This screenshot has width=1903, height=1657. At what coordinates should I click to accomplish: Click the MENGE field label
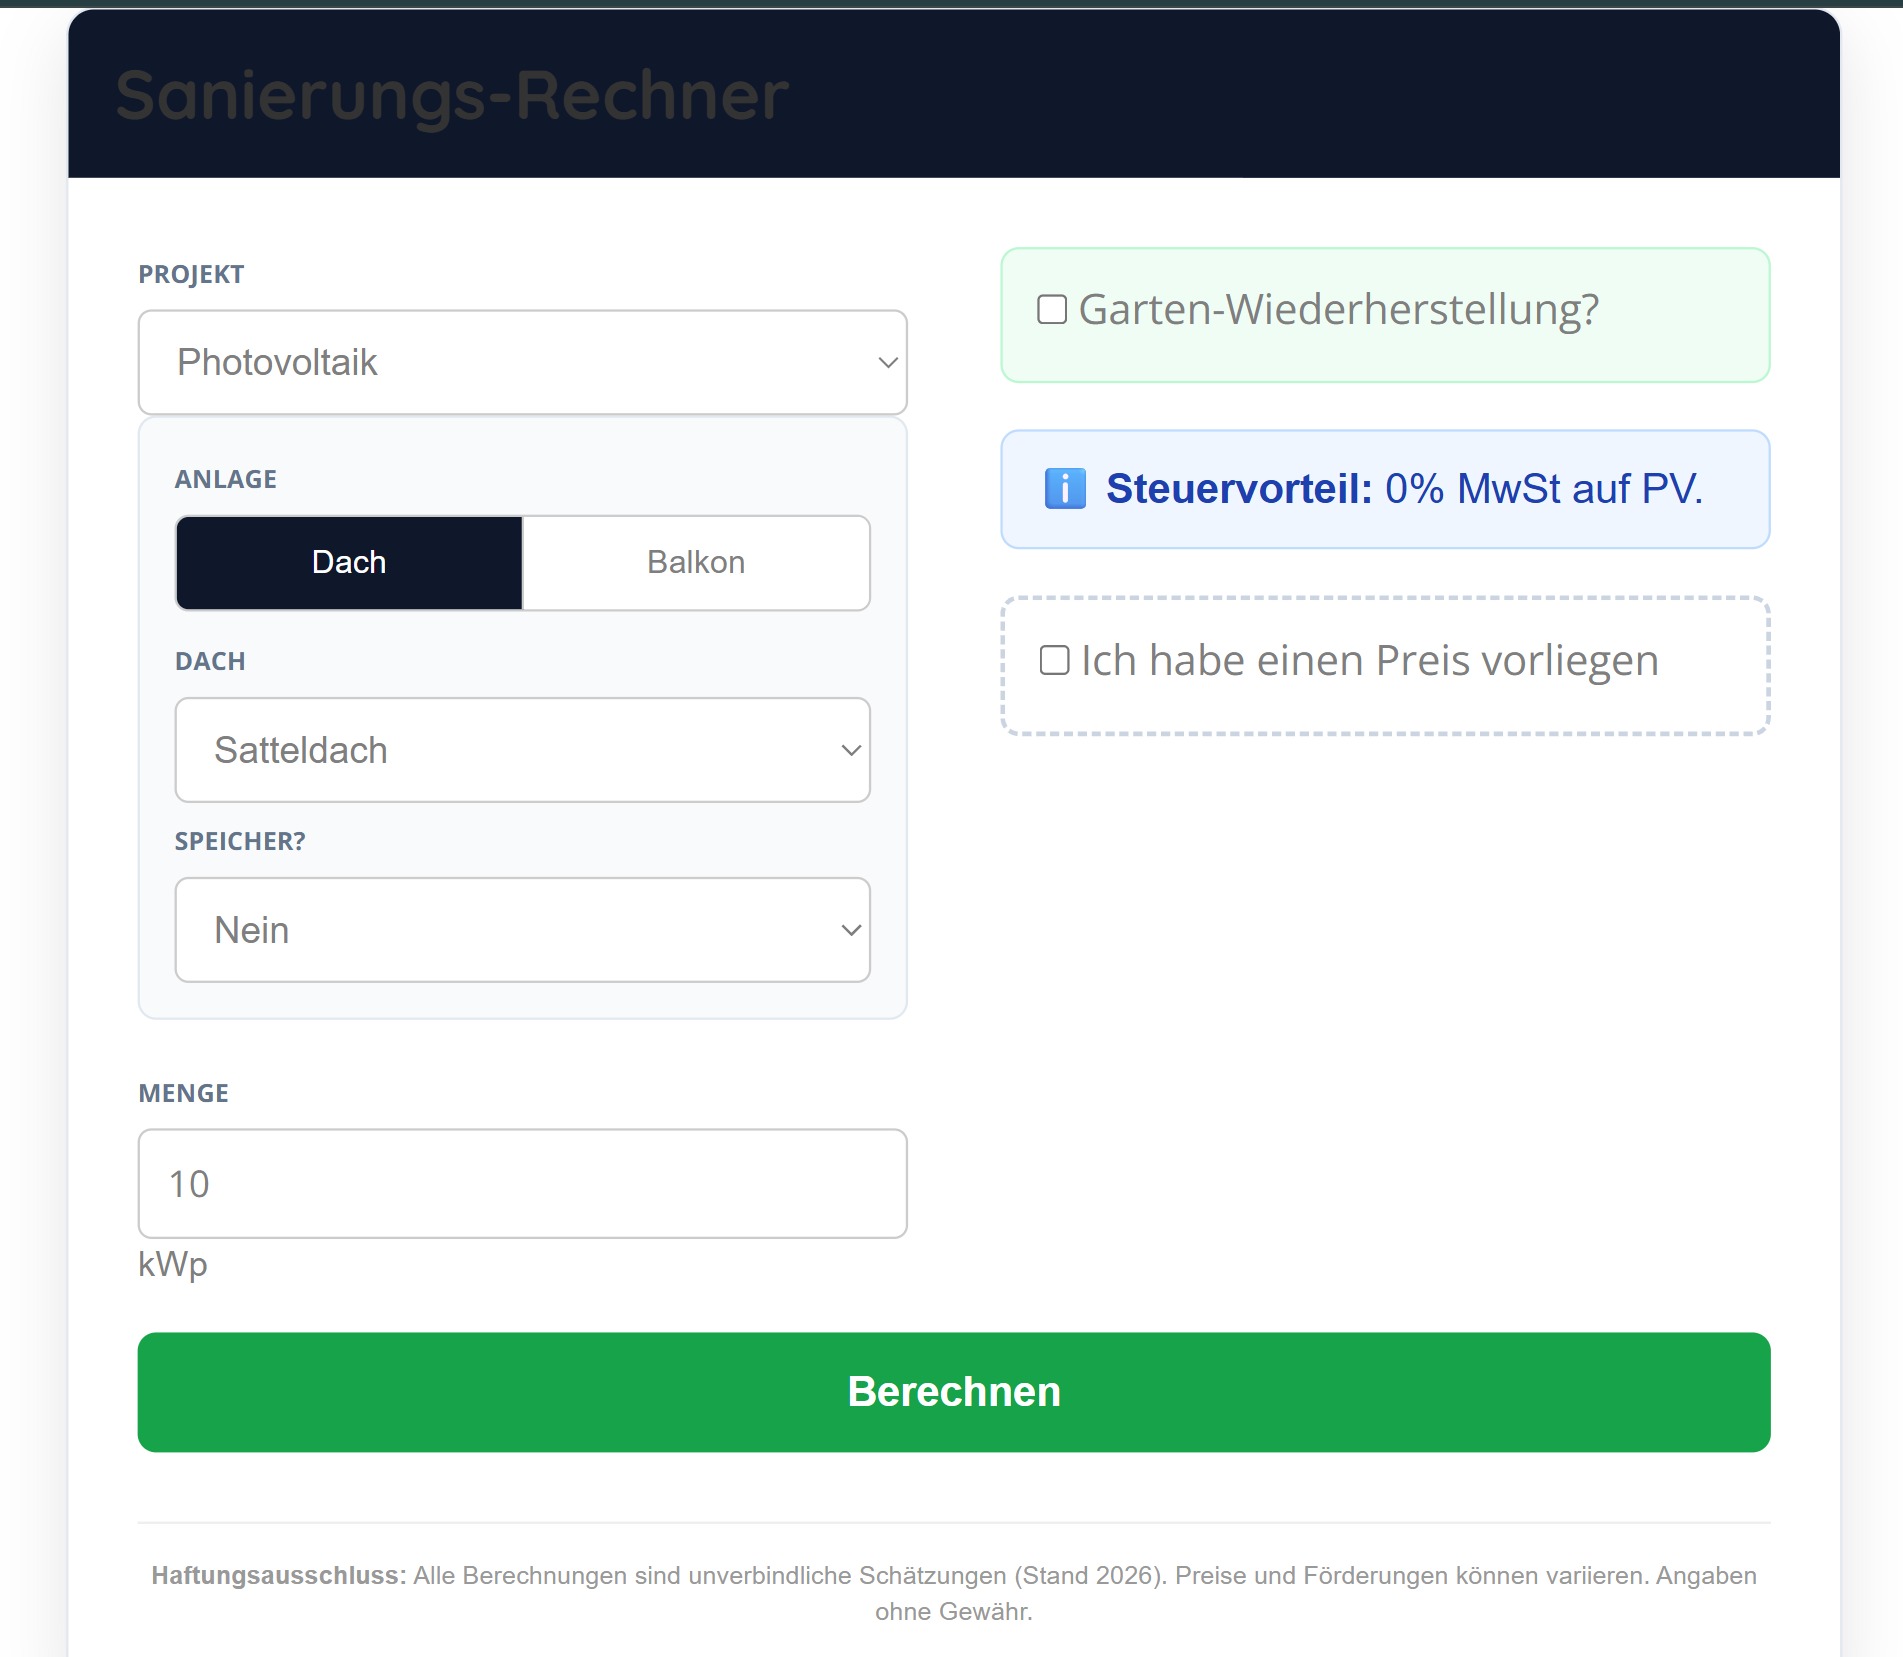pos(183,1093)
